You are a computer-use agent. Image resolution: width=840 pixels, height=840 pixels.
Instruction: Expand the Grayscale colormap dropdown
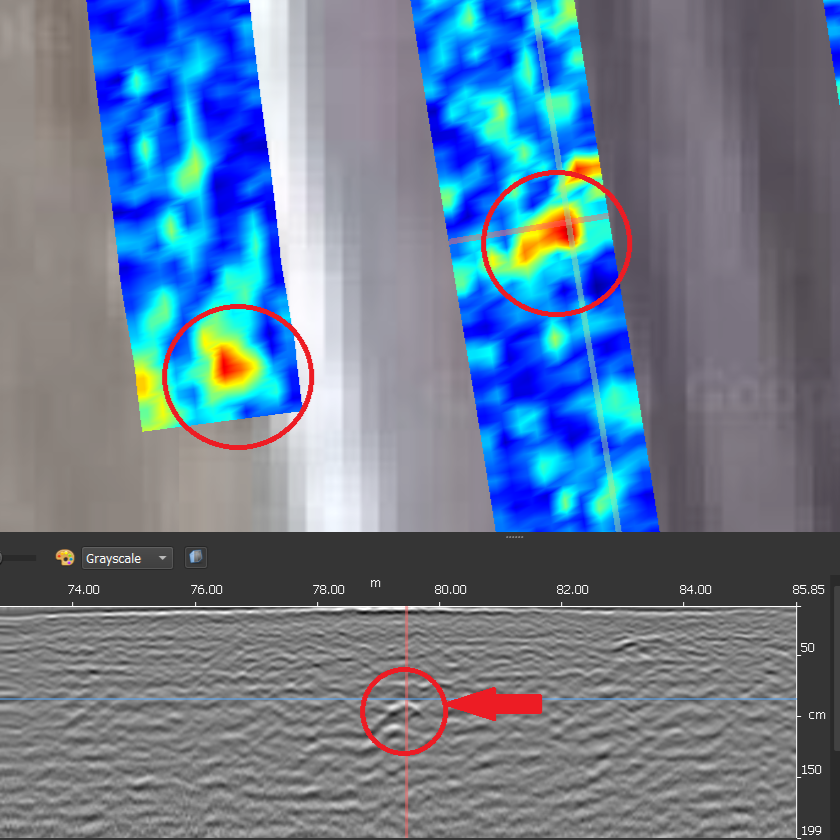[127, 558]
